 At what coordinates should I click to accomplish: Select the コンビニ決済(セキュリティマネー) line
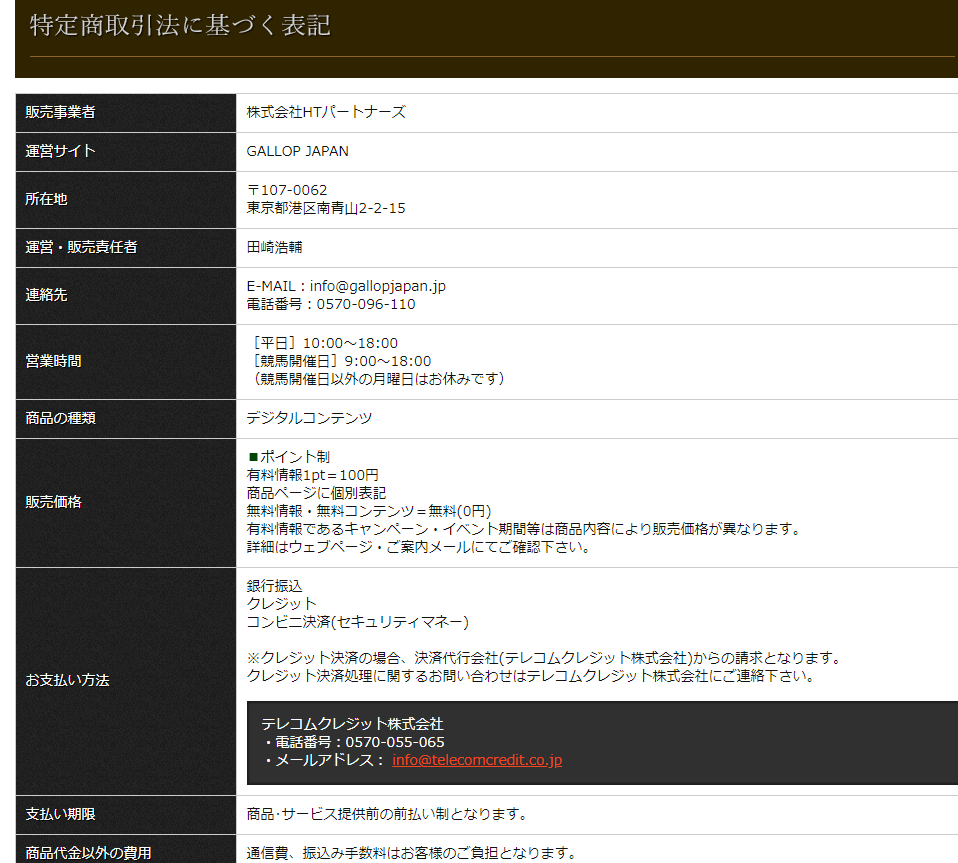(357, 622)
